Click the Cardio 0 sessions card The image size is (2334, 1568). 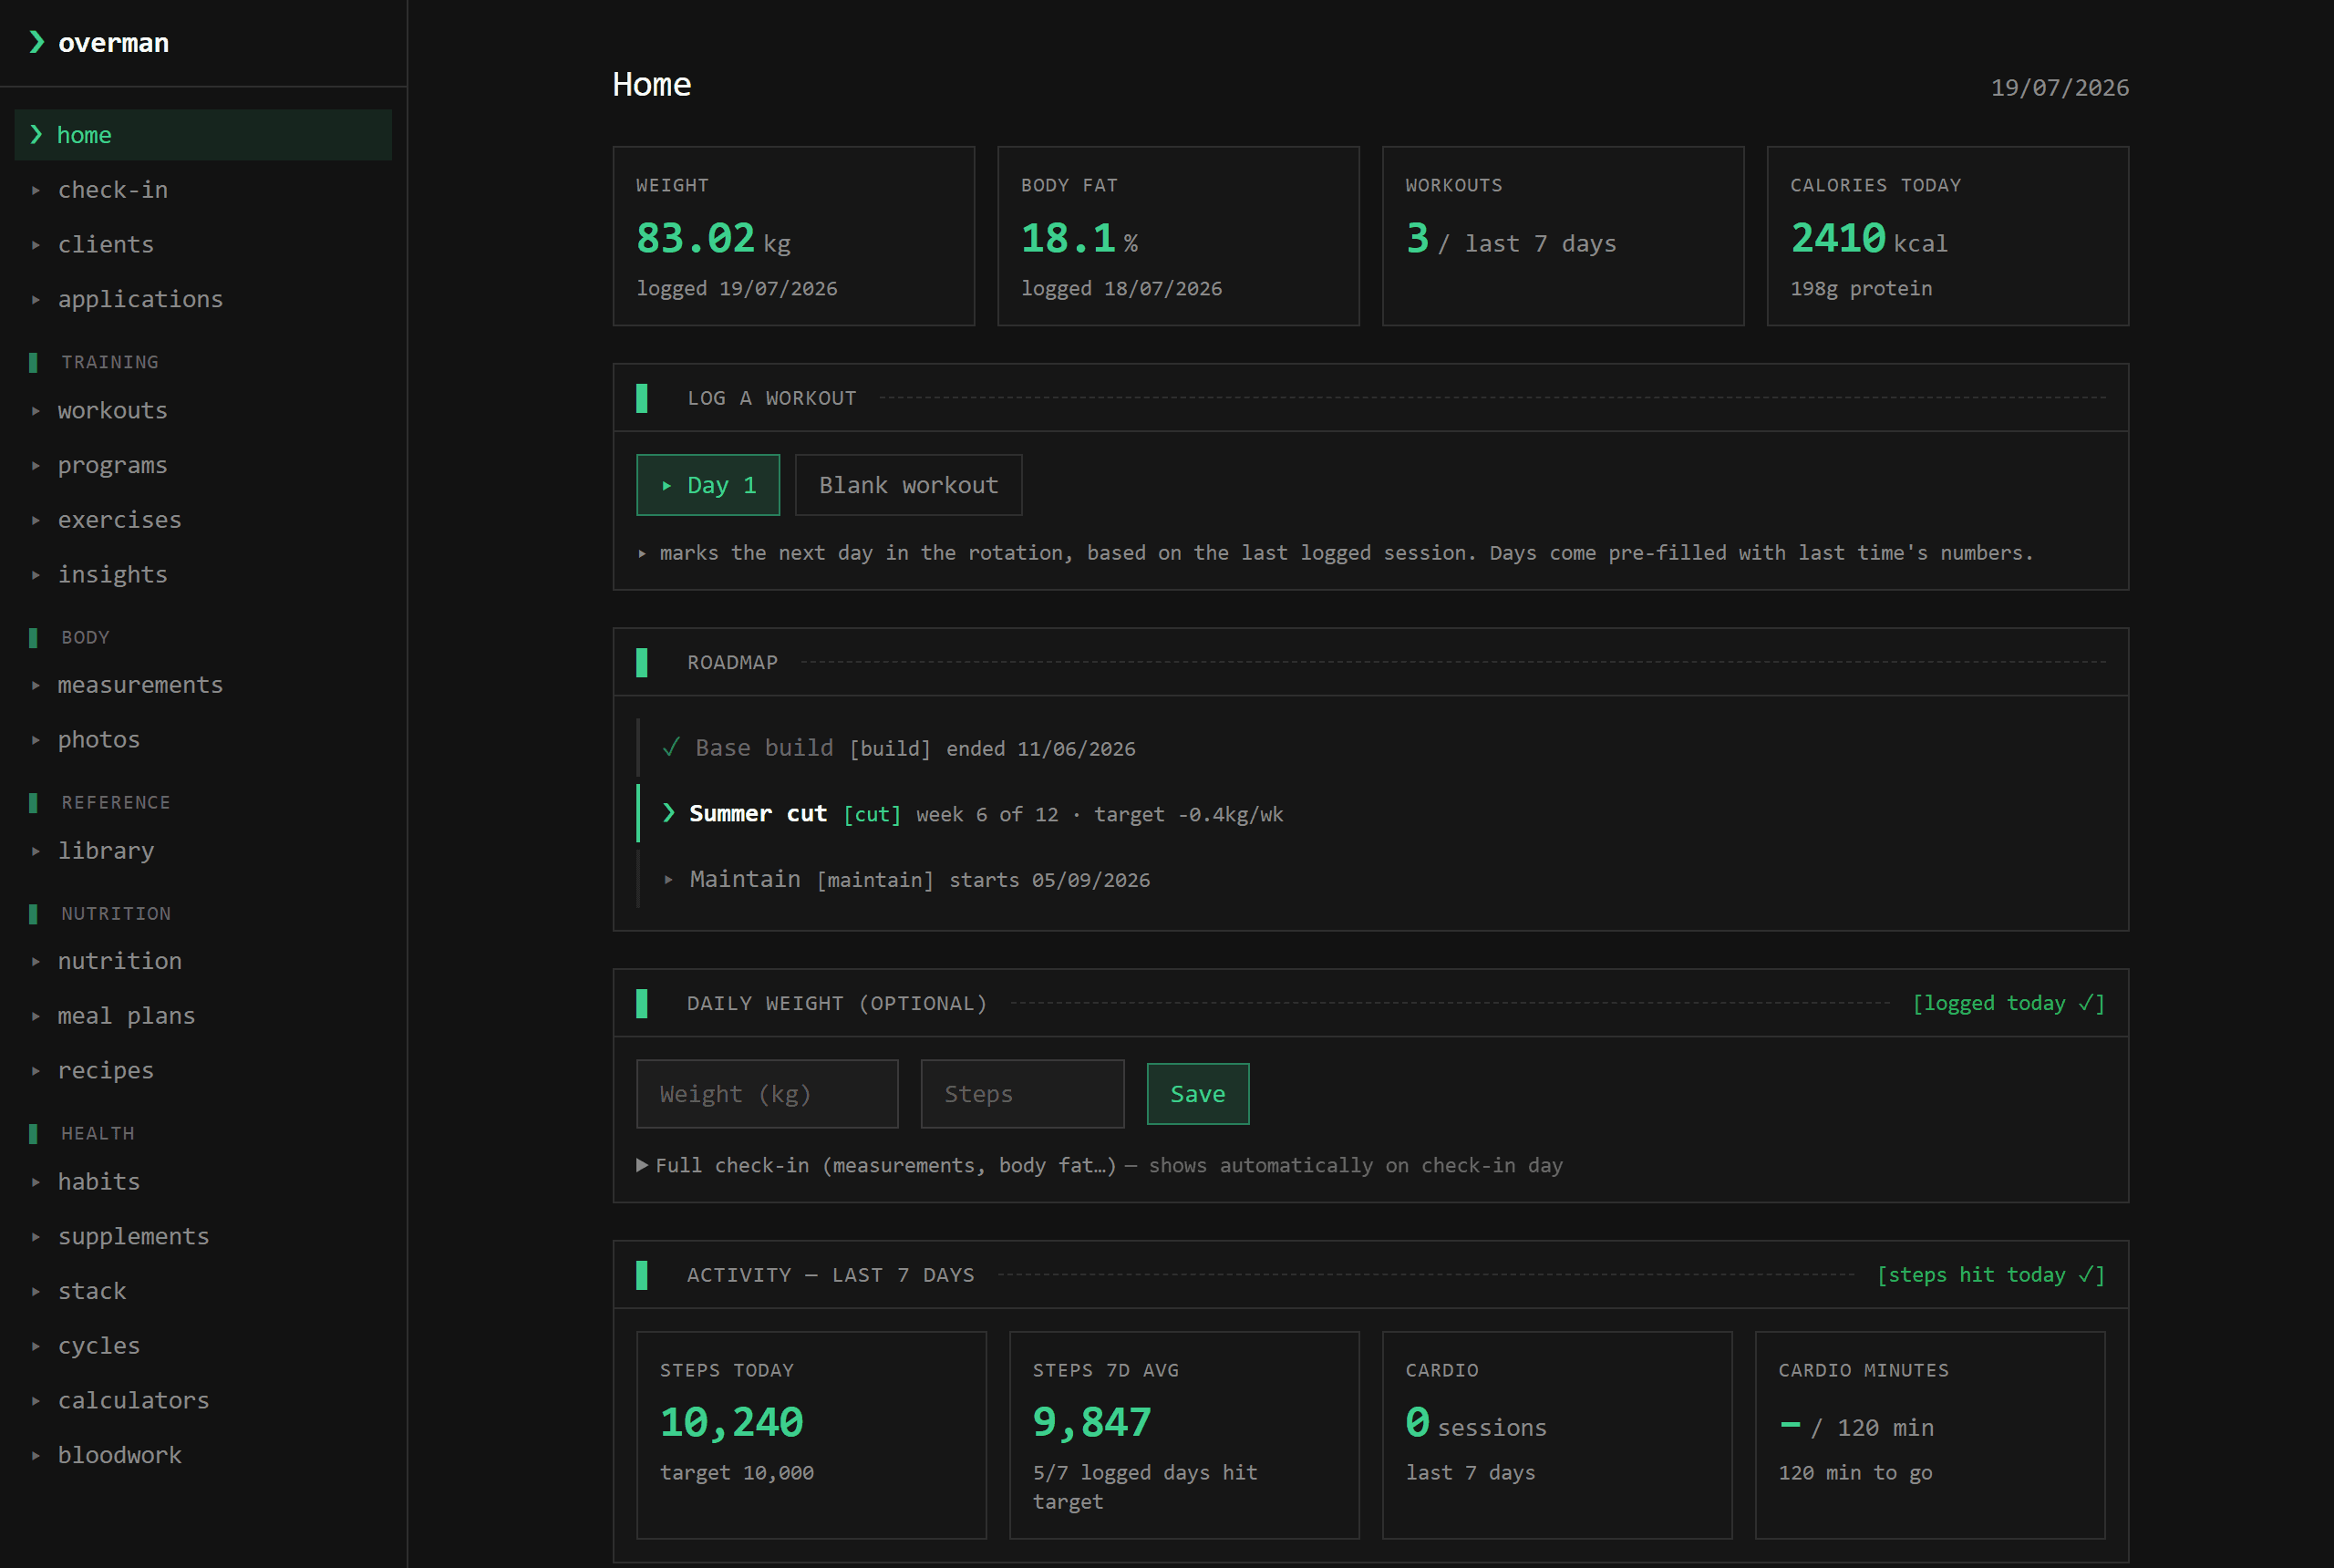pyautogui.click(x=1557, y=1435)
